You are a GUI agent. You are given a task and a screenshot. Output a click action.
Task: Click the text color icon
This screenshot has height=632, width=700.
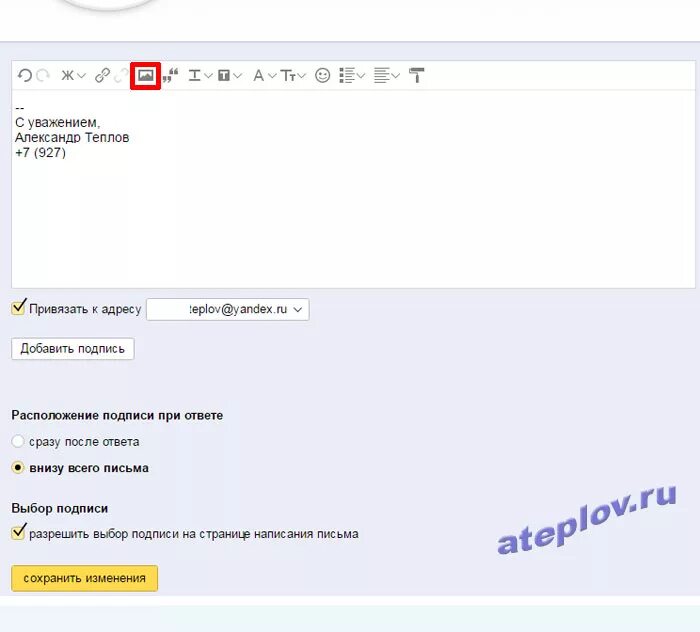tap(195, 75)
